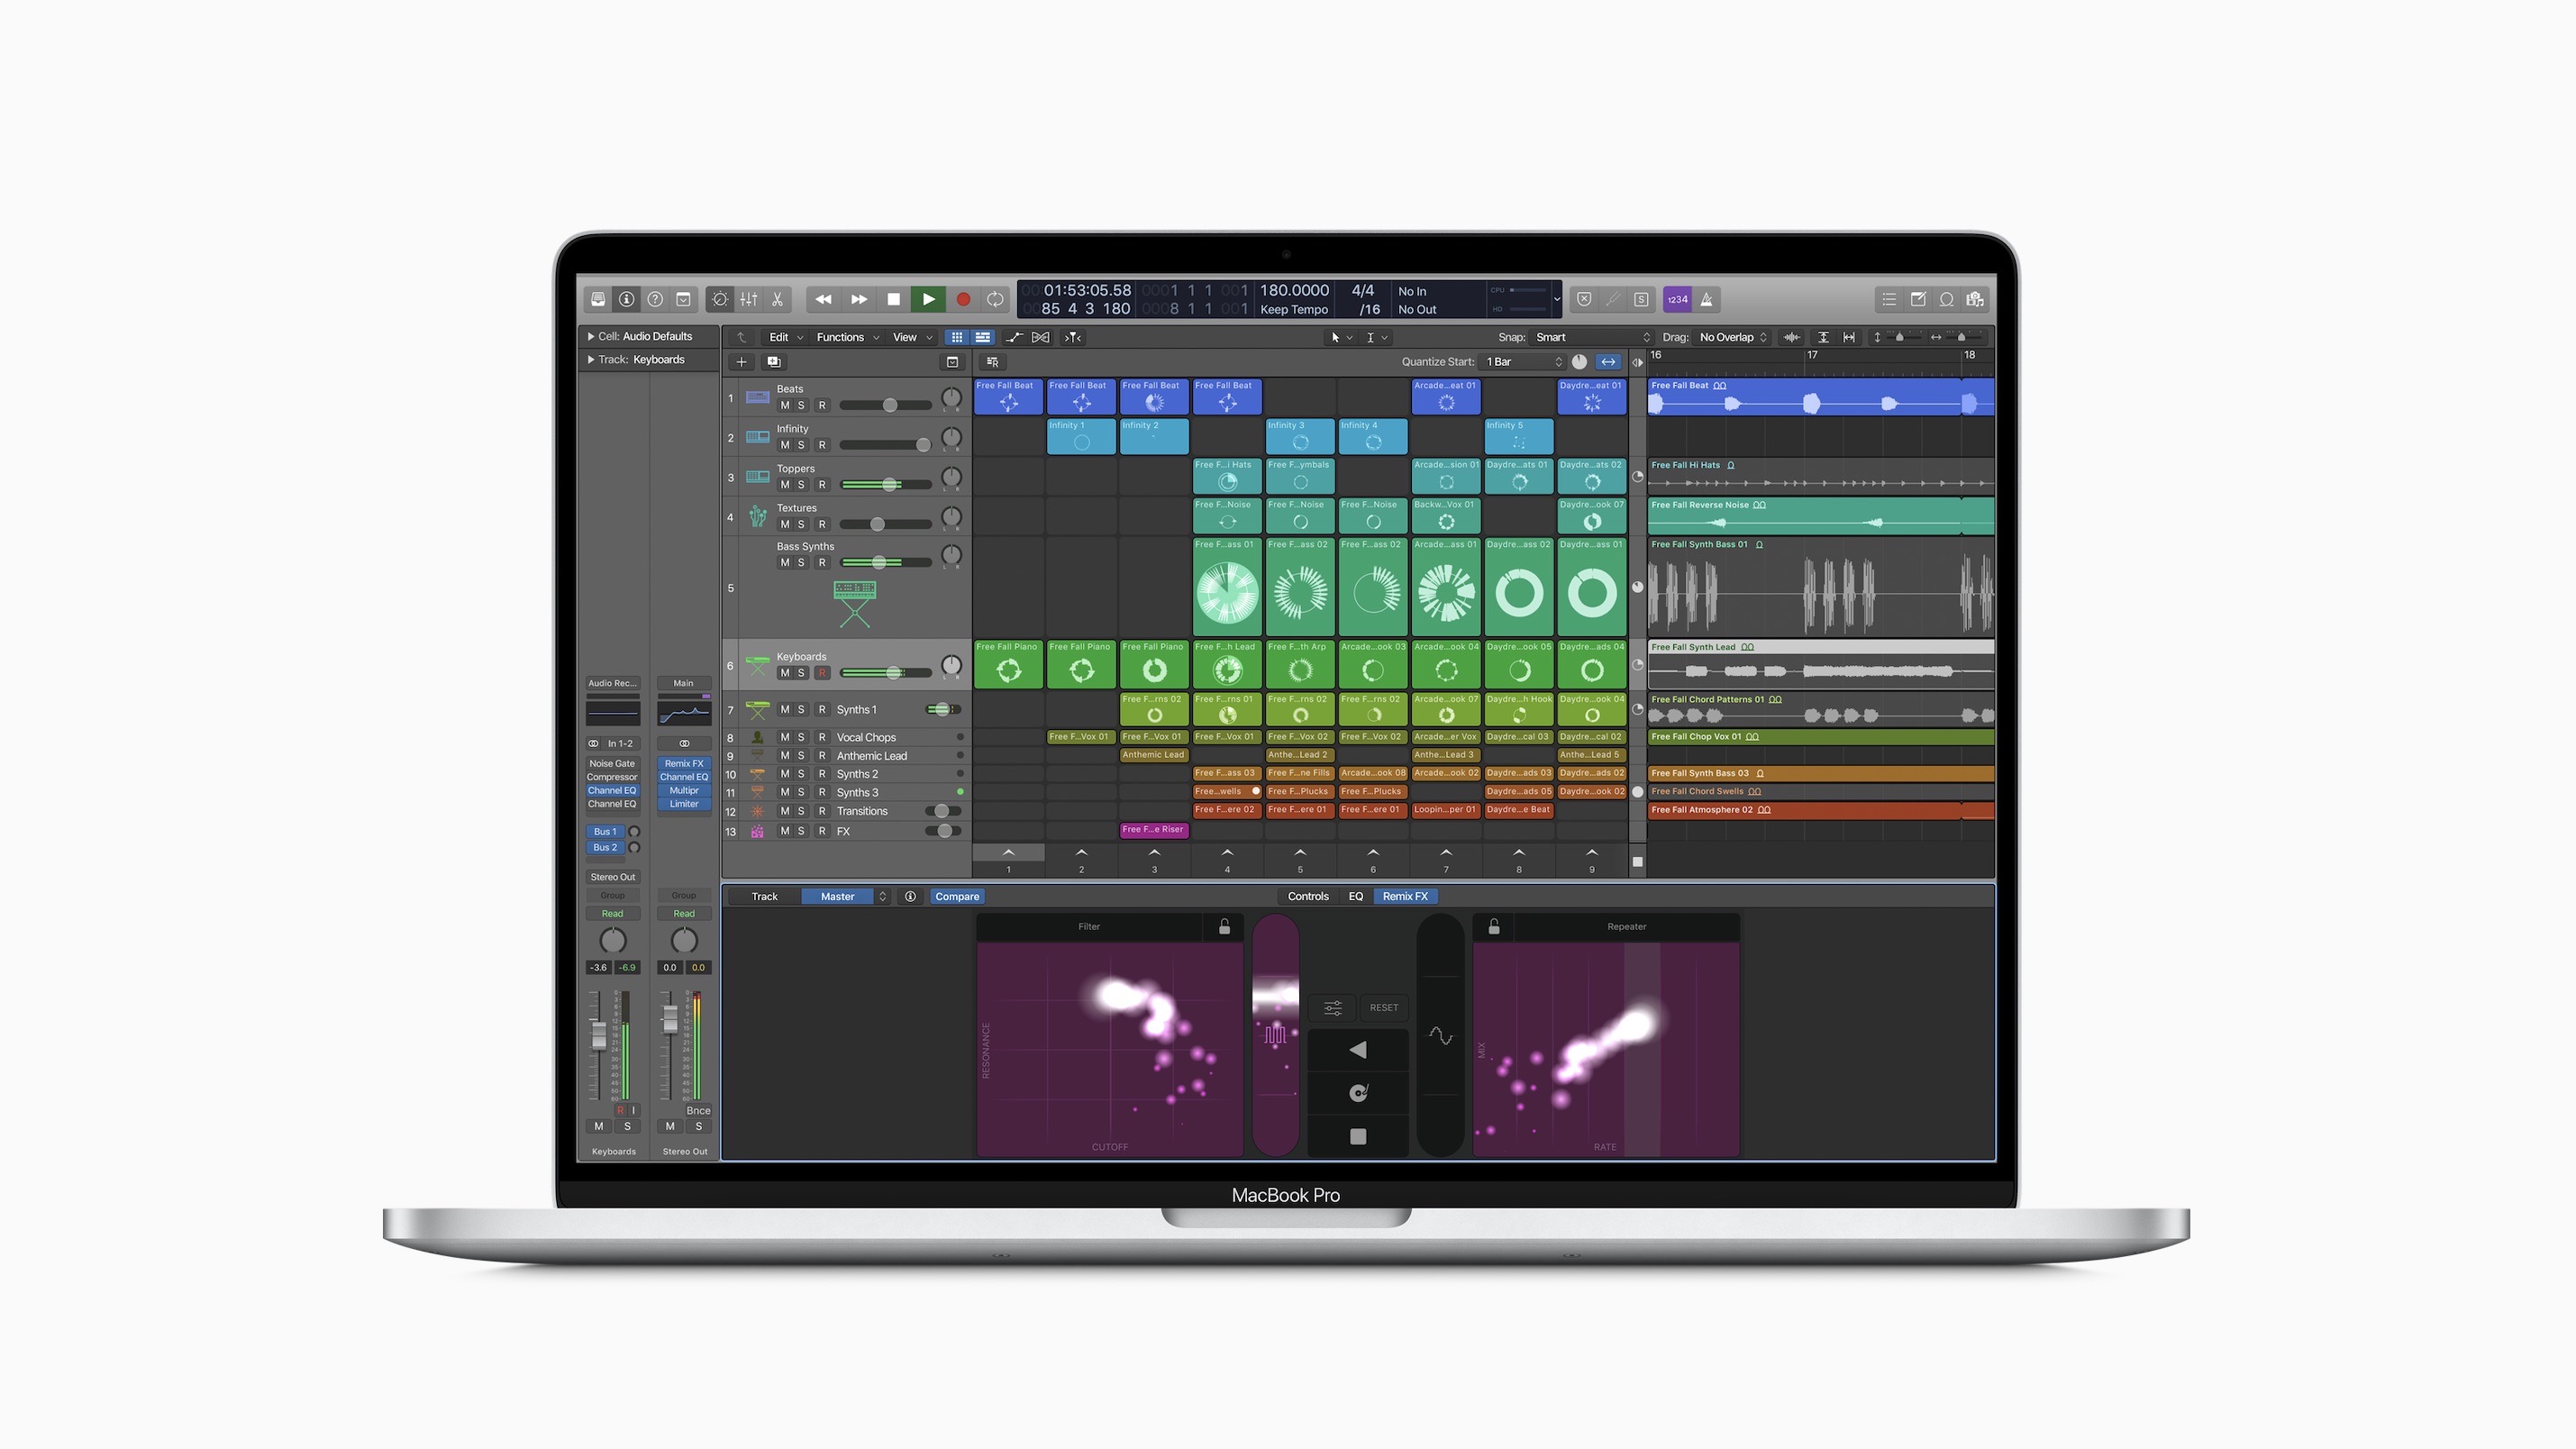Change Quantize Start from 1 Bar
The width and height of the screenshot is (2576, 1449).
click(1520, 362)
